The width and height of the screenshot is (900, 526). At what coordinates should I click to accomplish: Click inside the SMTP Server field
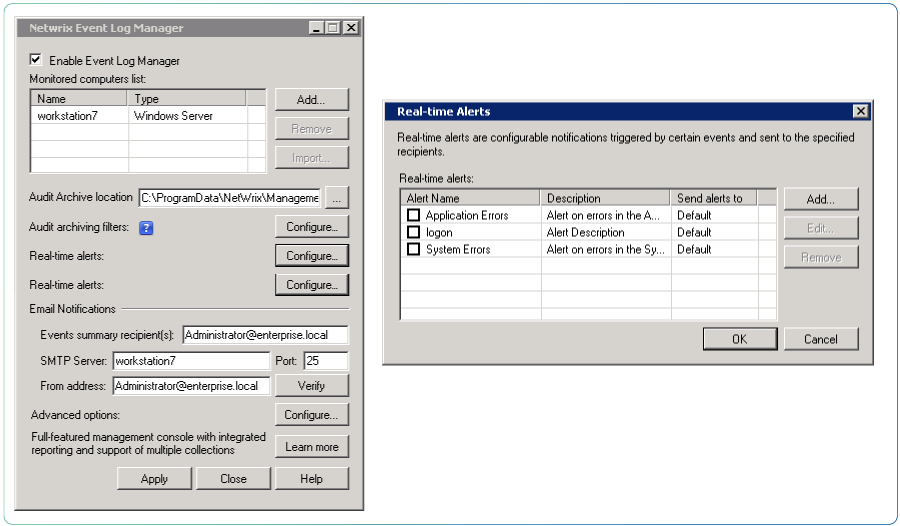pyautogui.click(x=190, y=361)
